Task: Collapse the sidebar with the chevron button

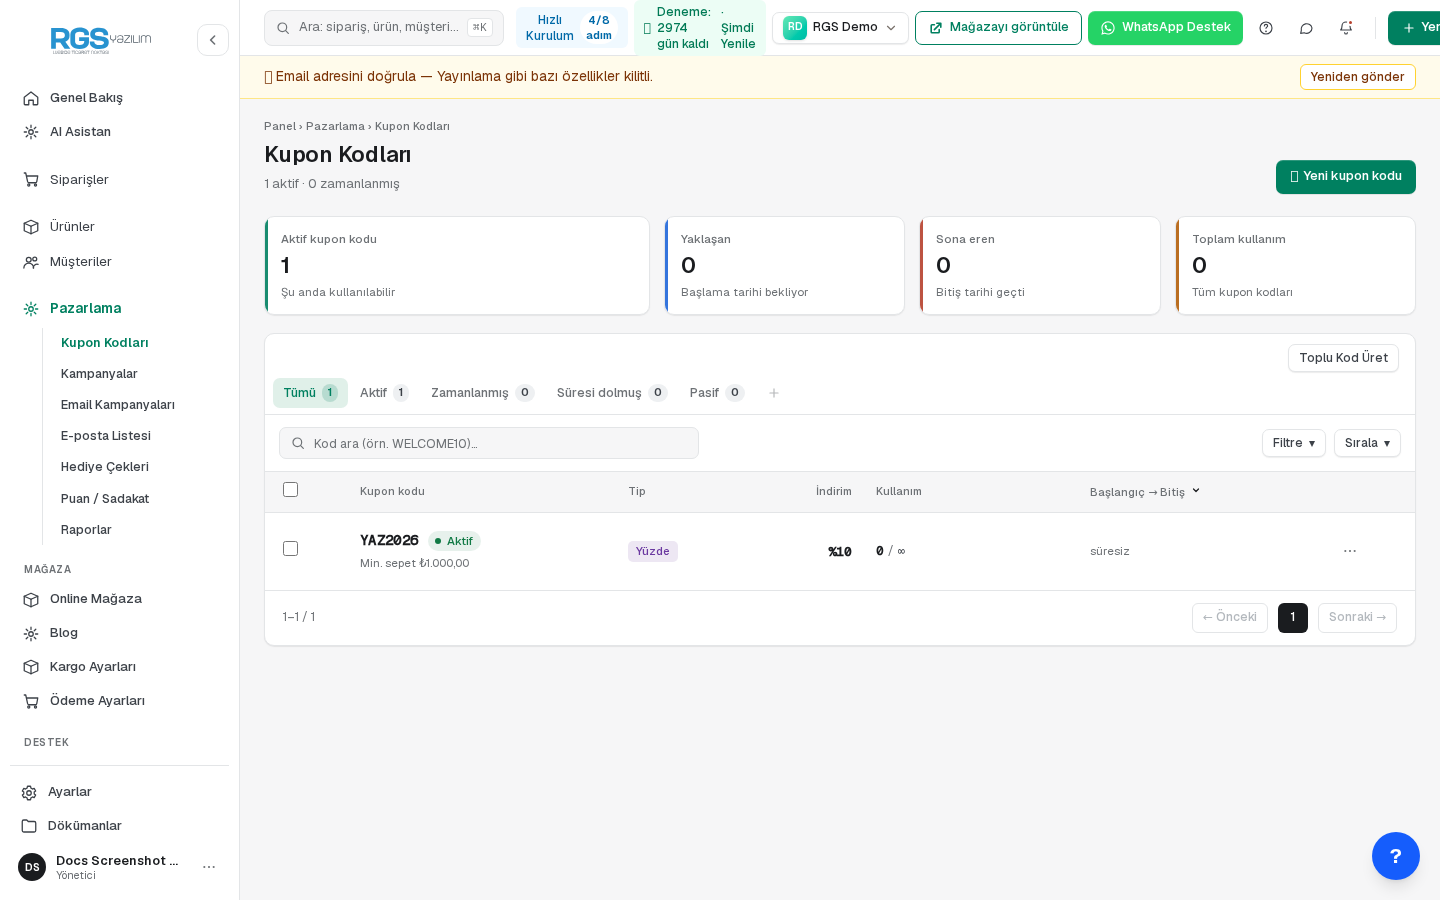Action: pyautogui.click(x=213, y=40)
